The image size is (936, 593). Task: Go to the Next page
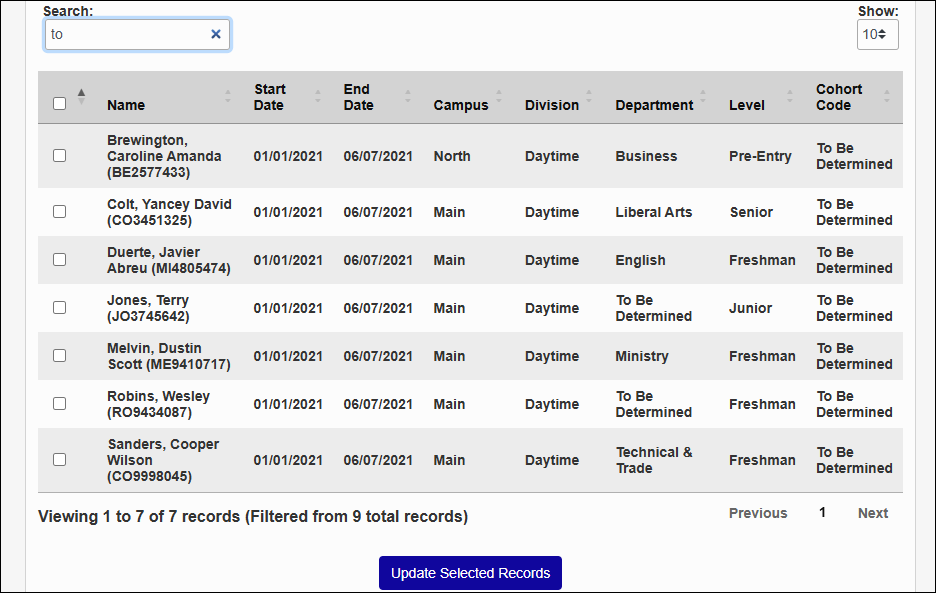(x=873, y=513)
